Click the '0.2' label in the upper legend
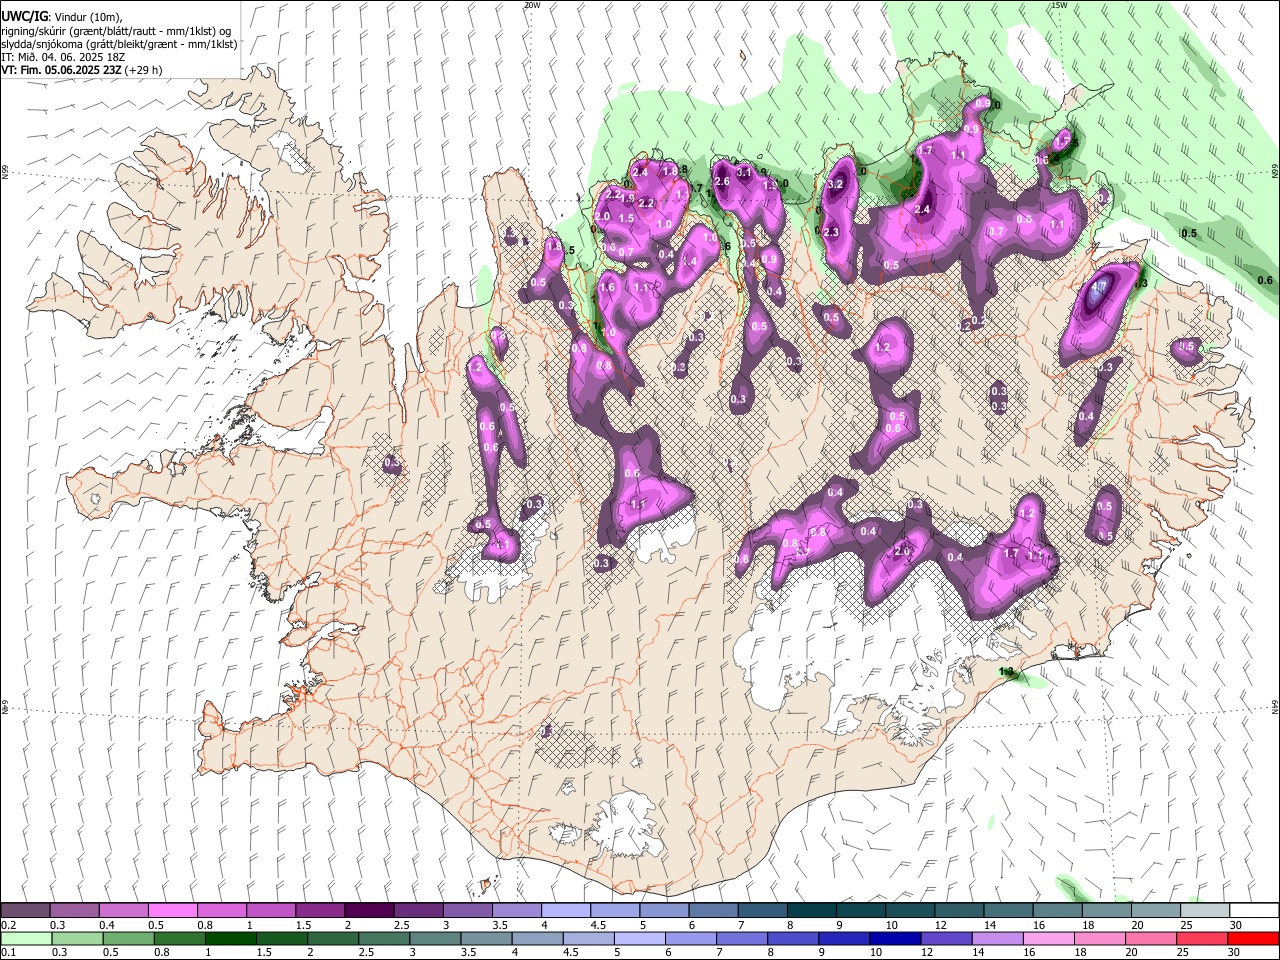 pyautogui.click(x=9, y=925)
